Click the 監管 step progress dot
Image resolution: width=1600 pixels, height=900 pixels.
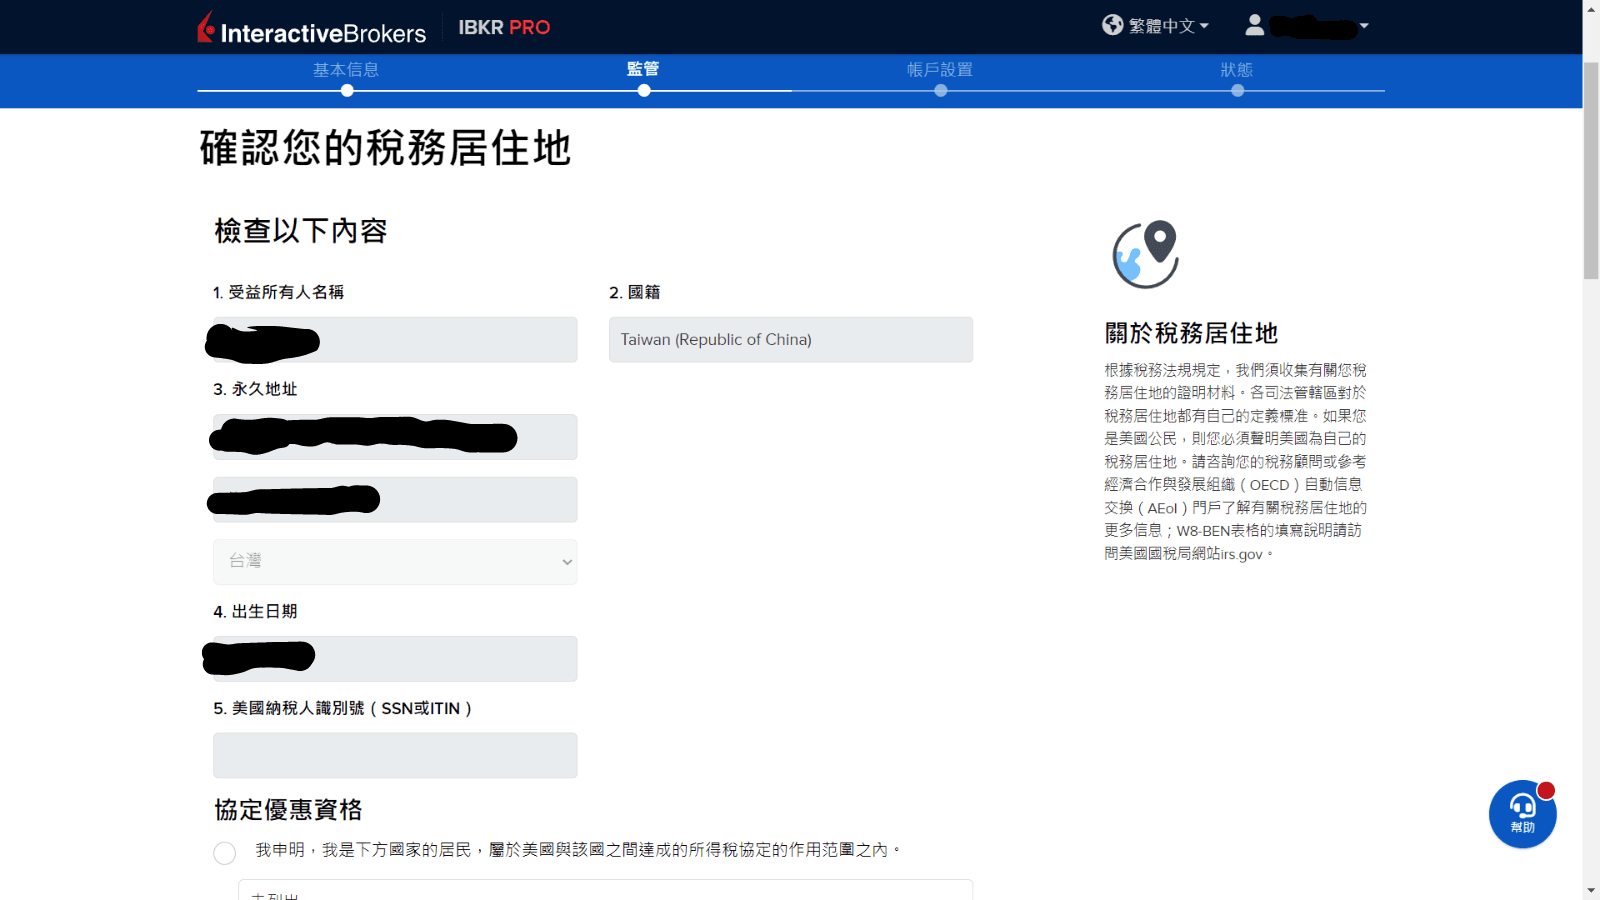(x=644, y=90)
